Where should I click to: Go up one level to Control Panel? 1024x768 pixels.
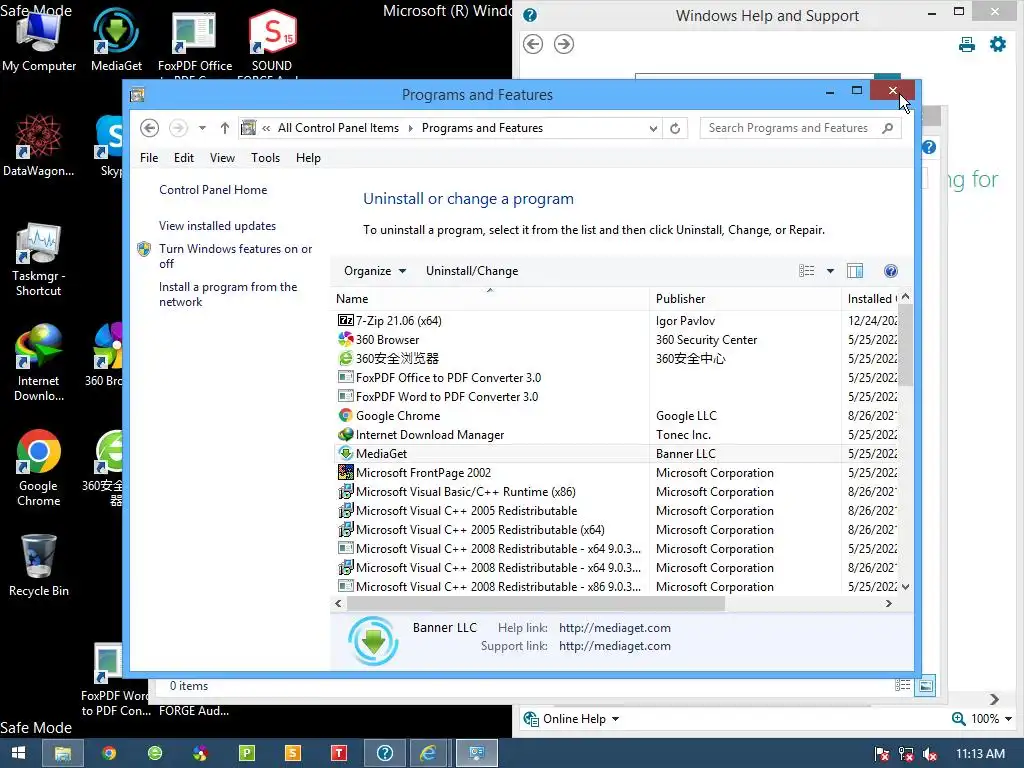pos(225,128)
